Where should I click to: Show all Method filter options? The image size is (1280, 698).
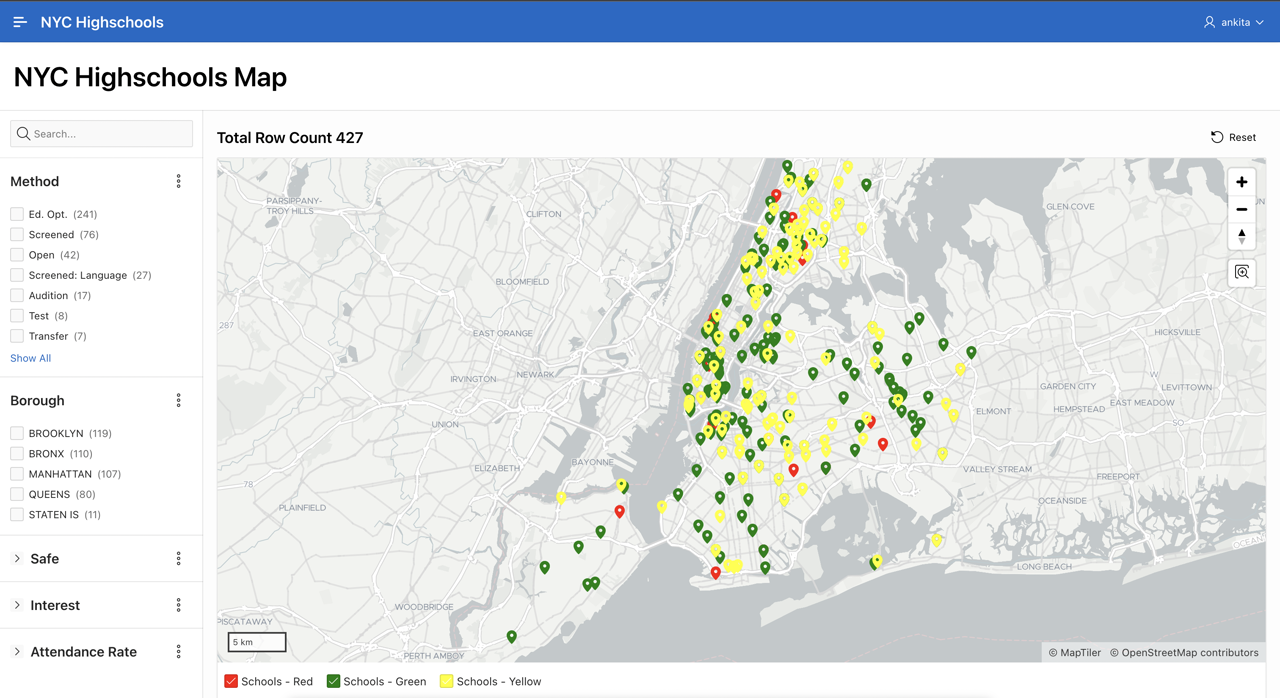coord(30,358)
